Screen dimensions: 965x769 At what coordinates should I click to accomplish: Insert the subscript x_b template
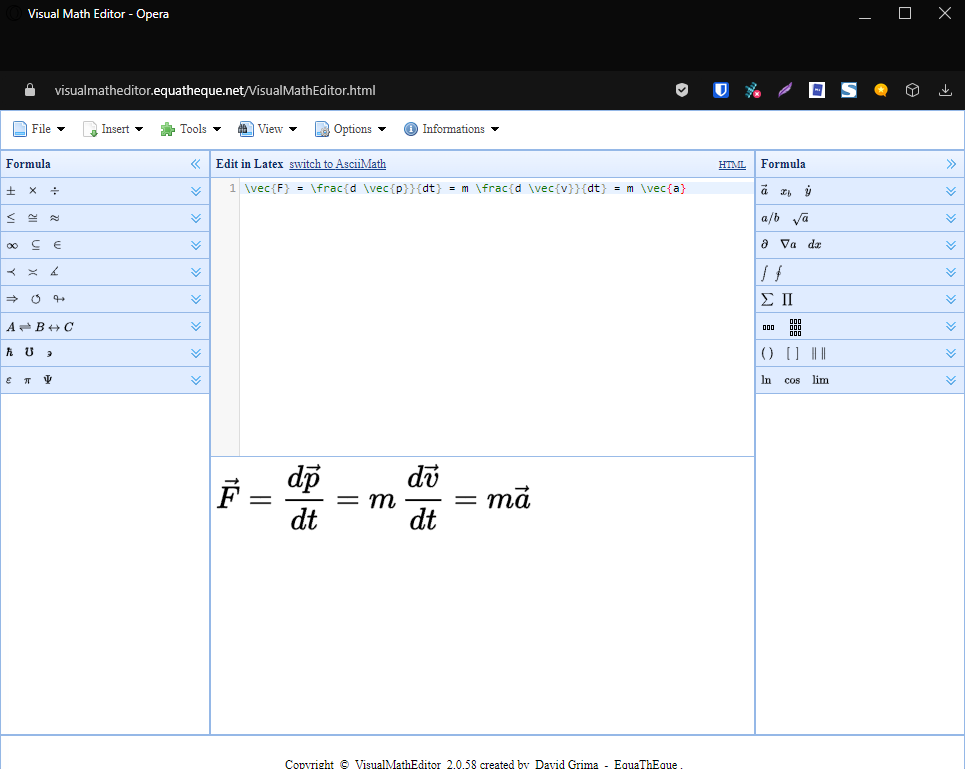pyautogui.click(x=786, y=192)
